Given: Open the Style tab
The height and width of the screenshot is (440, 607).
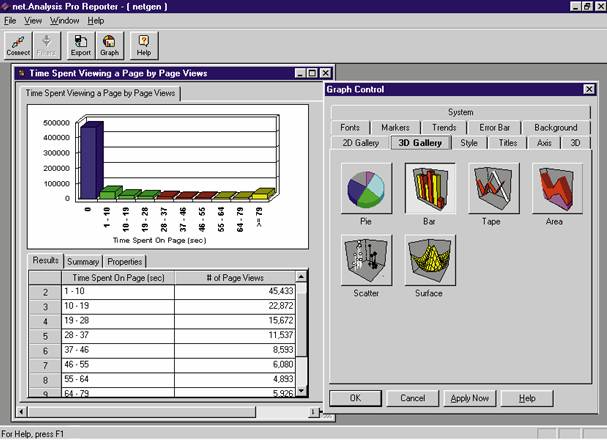Looking at the screenshot, I should click(x=469, y=143).
